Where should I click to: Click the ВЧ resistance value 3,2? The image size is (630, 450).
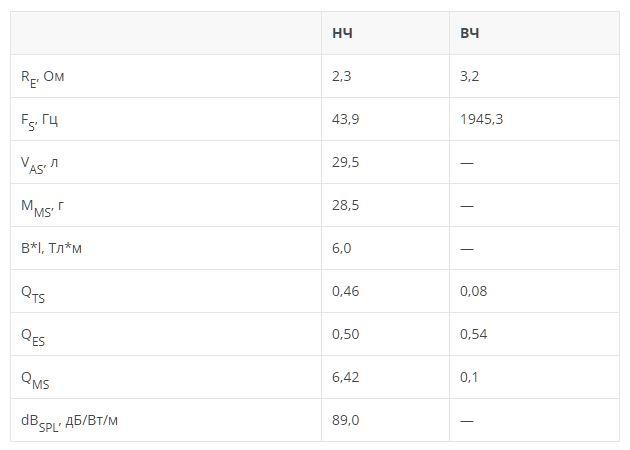click(x=469, y=76)
